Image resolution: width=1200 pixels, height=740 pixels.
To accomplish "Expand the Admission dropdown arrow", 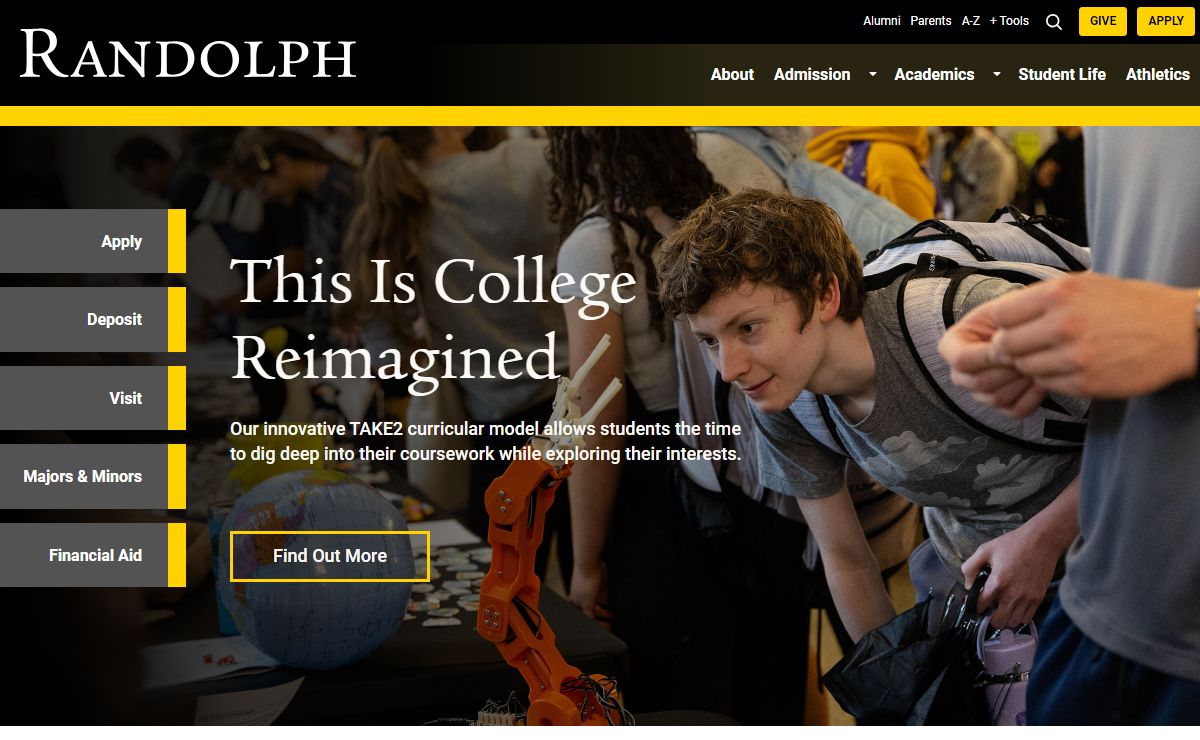I will click(x=872, y=74).
